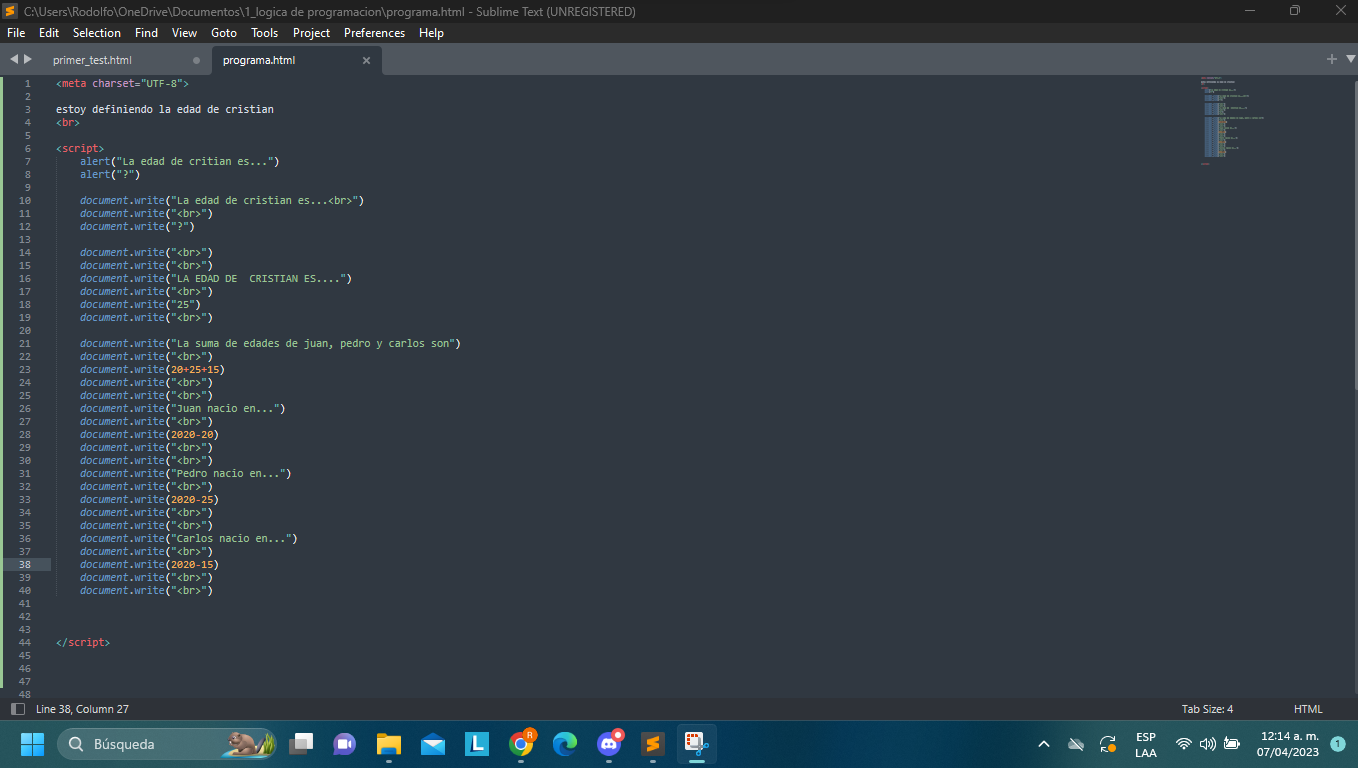Open the Find menu
This screenshot has height=768, width=1358.
pos(146,33)
